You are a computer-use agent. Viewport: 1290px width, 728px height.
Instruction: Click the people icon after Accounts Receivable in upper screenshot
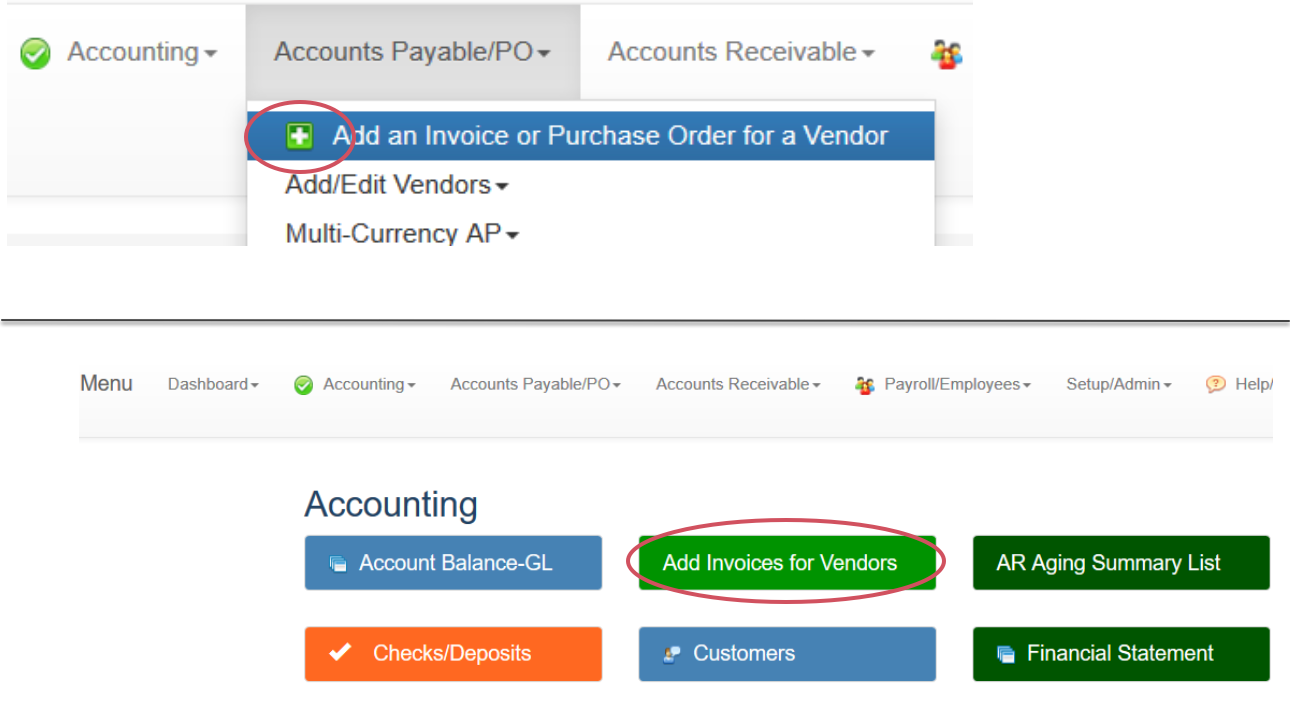[946, 54]
